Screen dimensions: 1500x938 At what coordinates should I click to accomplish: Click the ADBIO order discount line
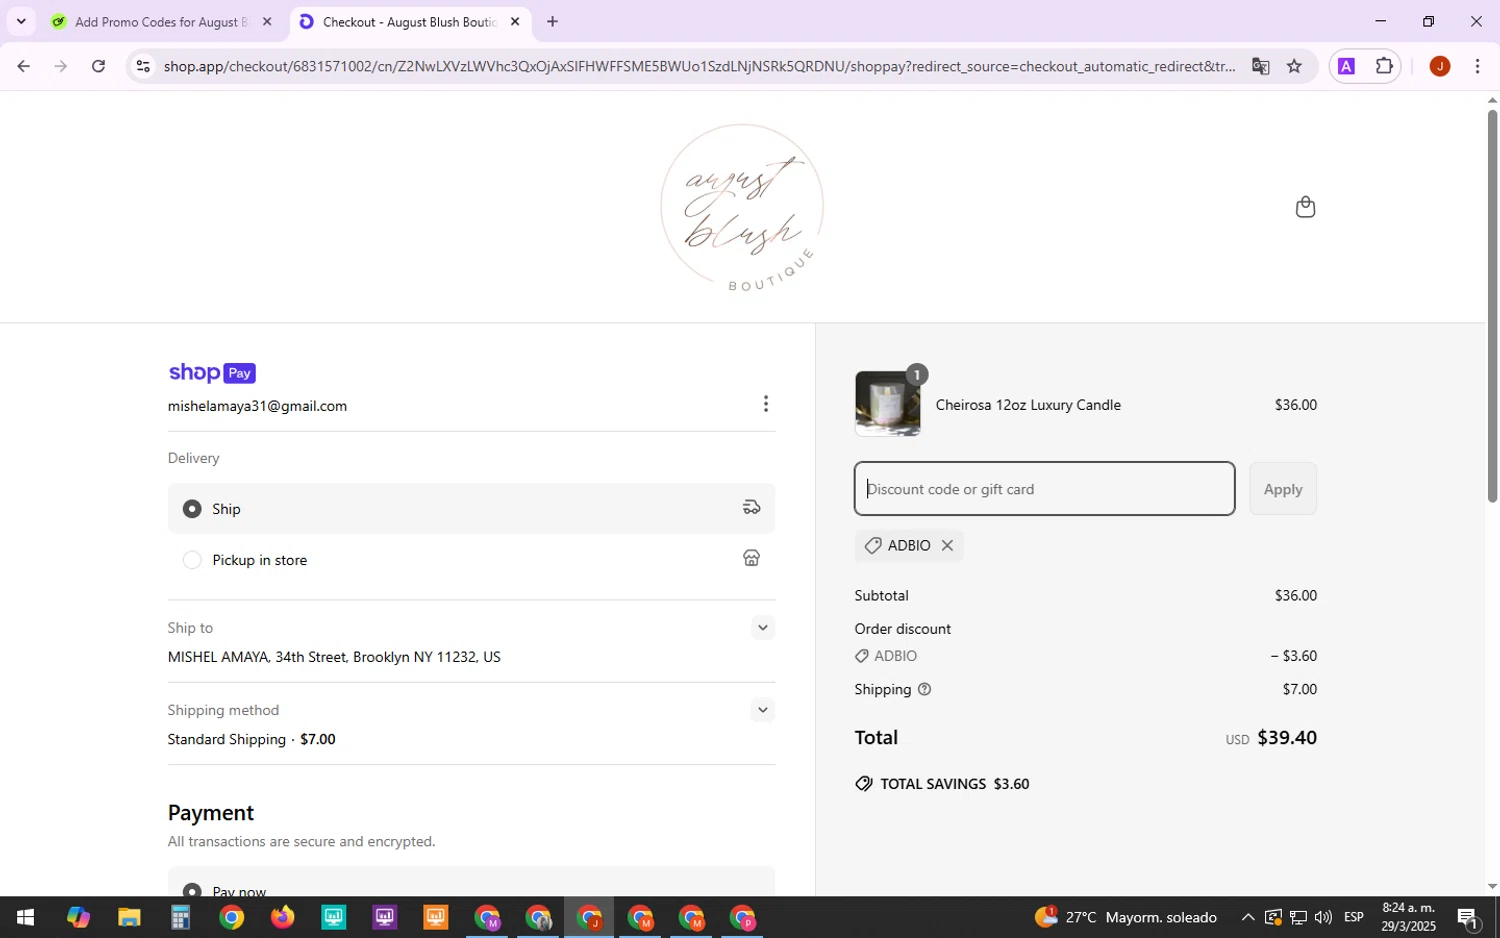pyautogui.click(x=1085, y=656)
